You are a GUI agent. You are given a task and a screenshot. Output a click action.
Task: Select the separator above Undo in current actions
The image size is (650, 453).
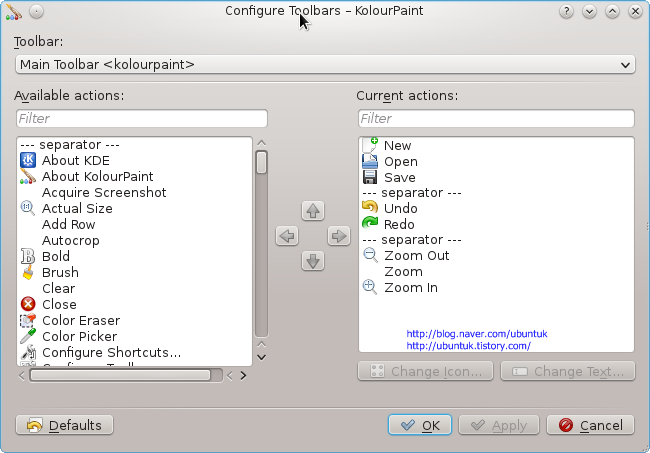point(496,193)
